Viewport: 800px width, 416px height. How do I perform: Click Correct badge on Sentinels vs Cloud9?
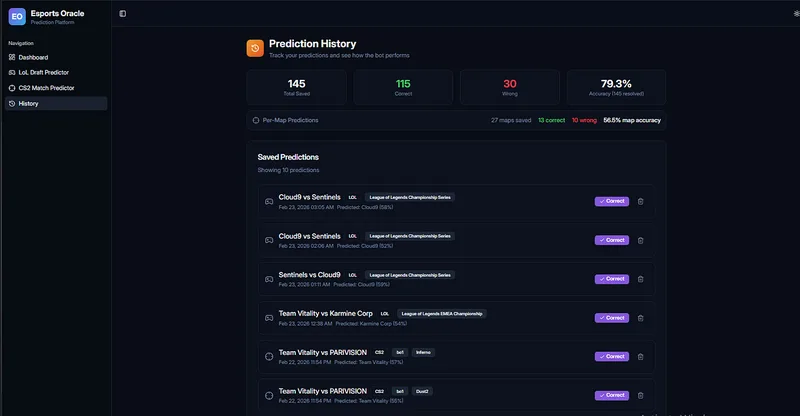click(x=612, y=279)
